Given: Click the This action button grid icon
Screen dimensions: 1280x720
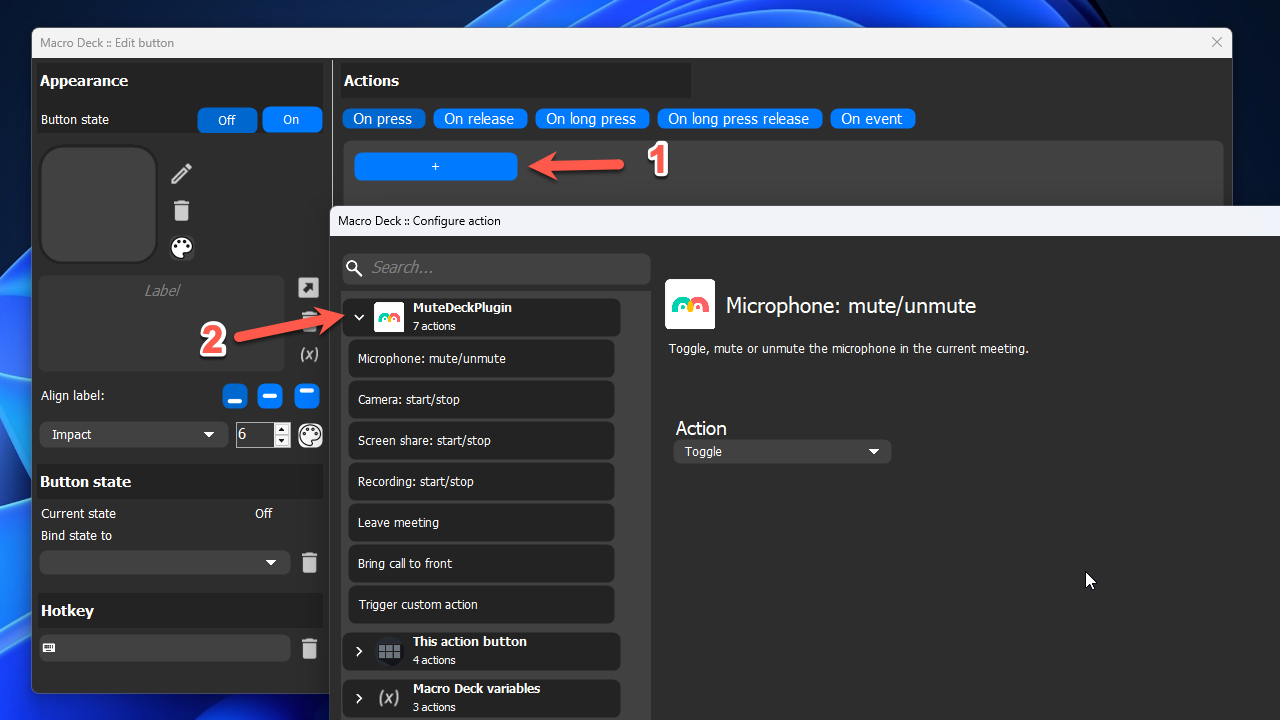Looking at the screenshot, I should pyautogui.click(x=389, y=651).
